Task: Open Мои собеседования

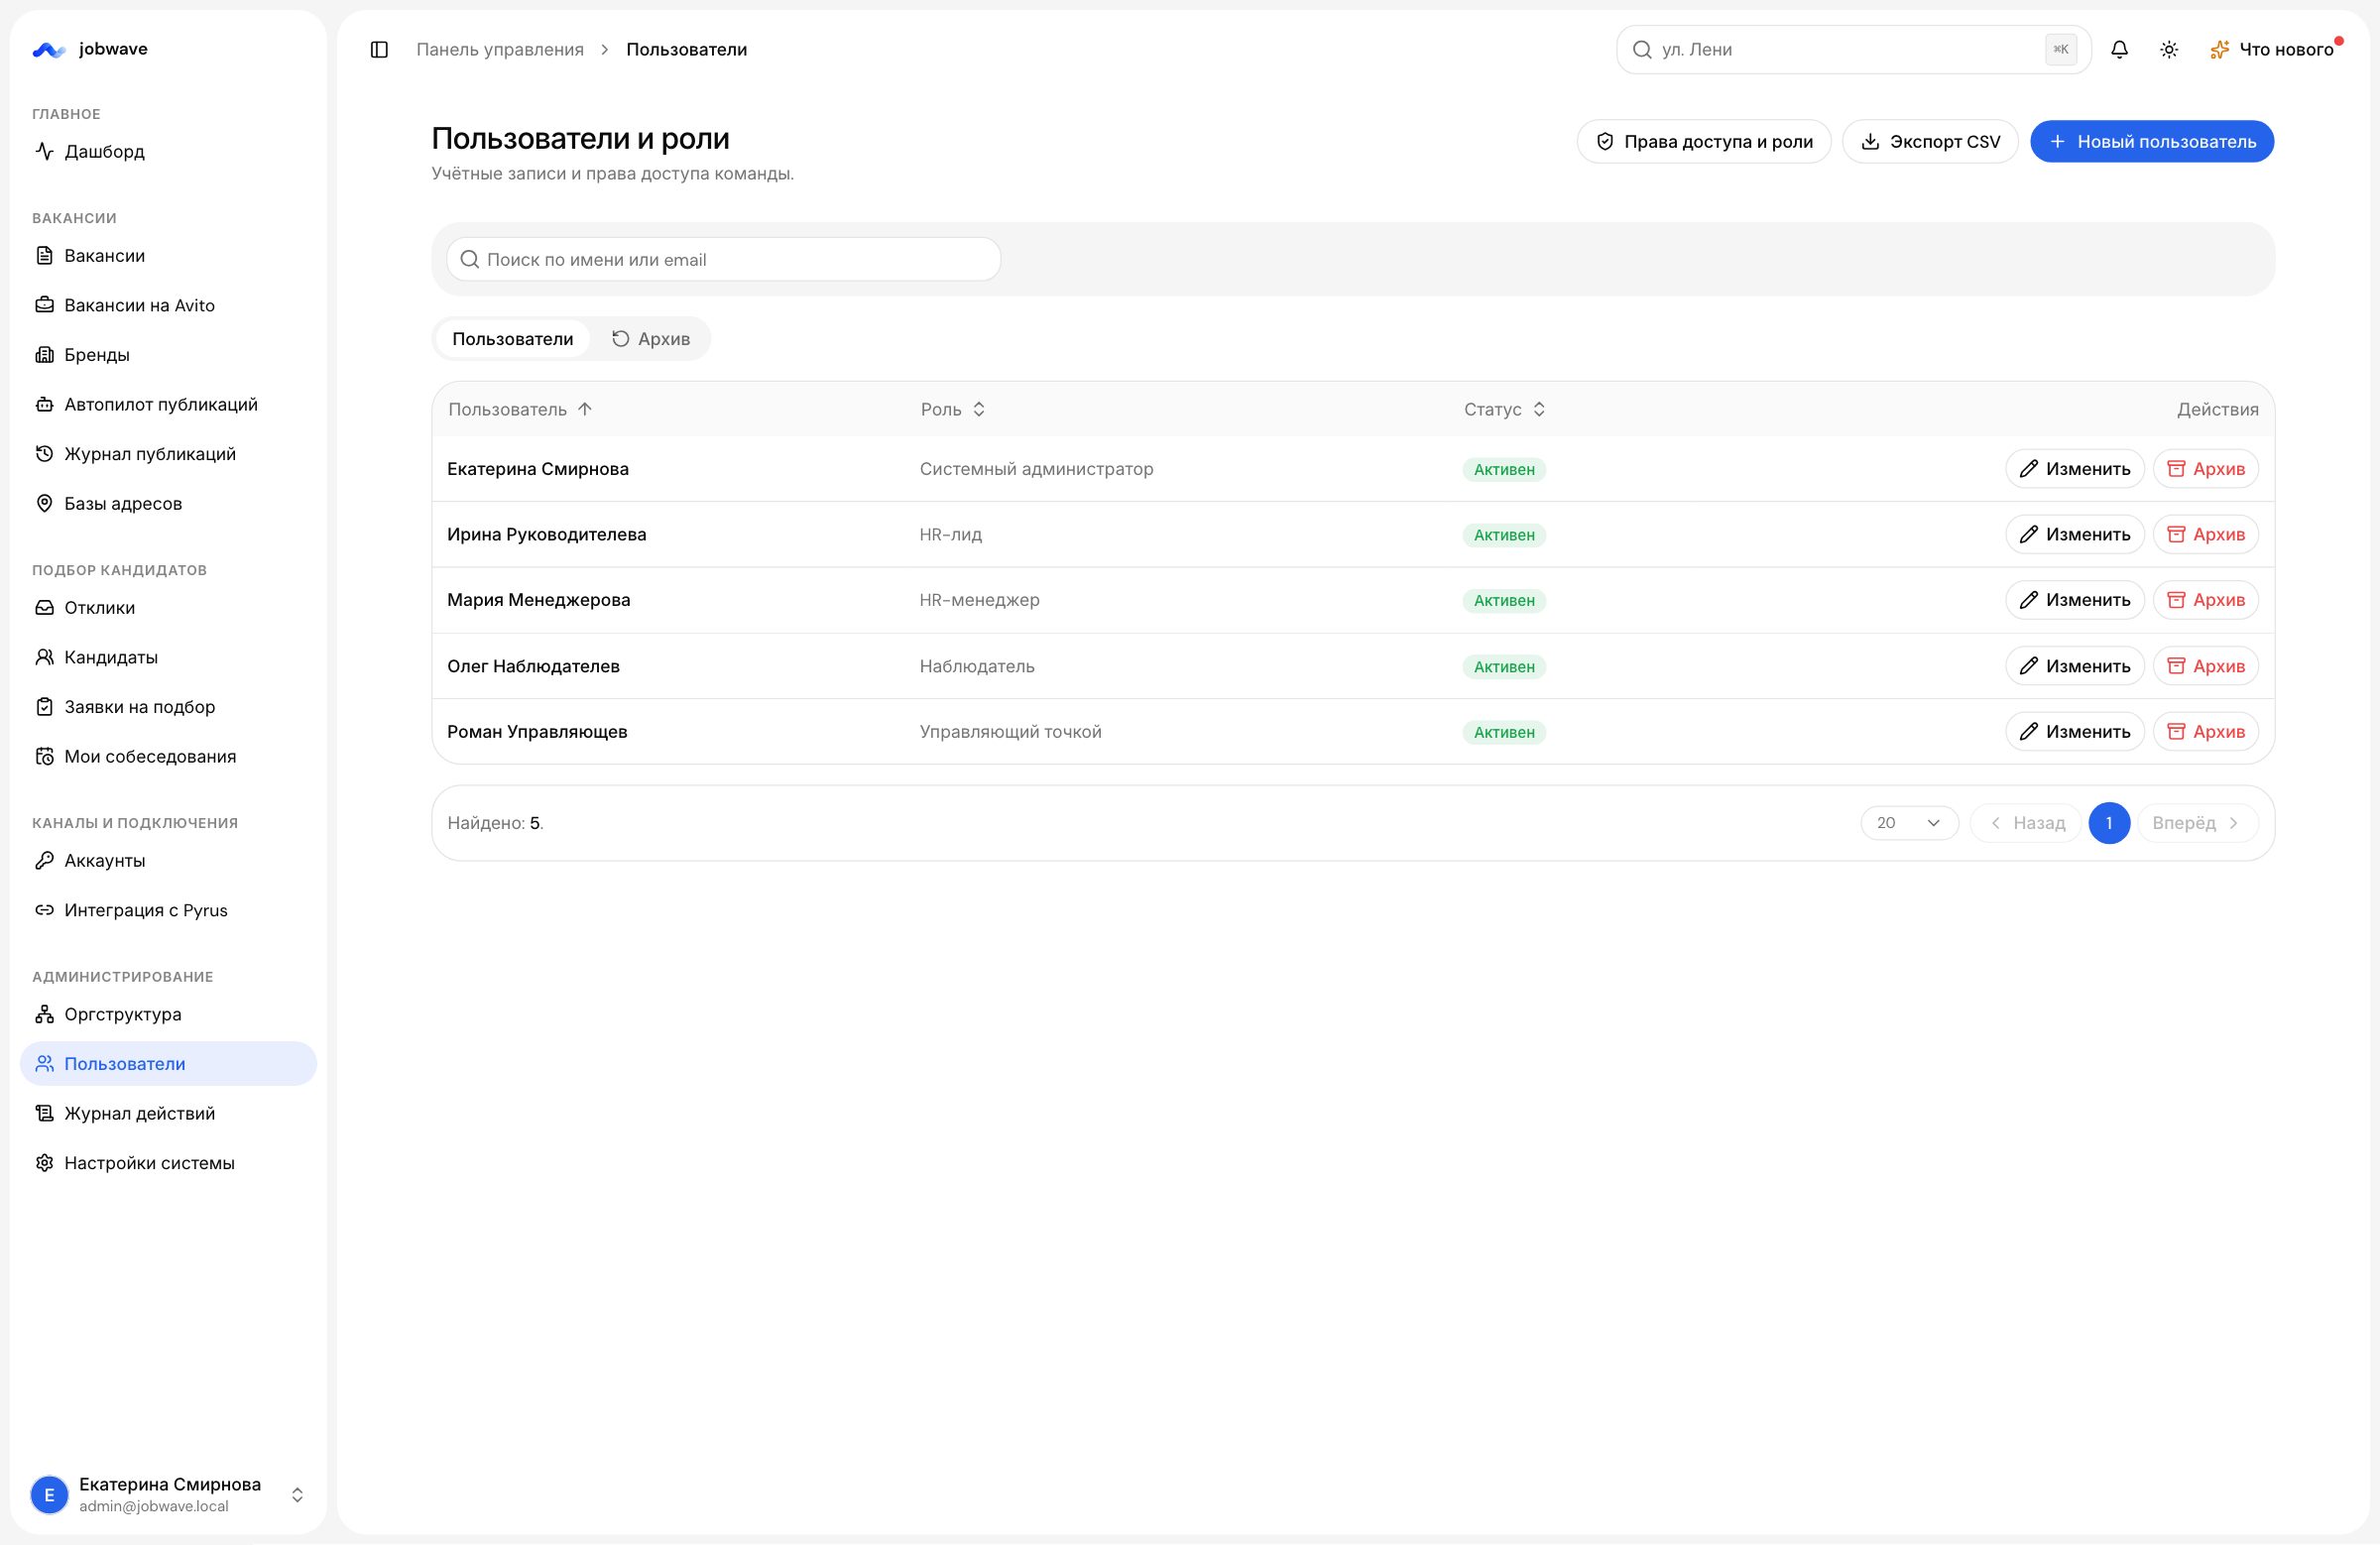Action: 168,756
